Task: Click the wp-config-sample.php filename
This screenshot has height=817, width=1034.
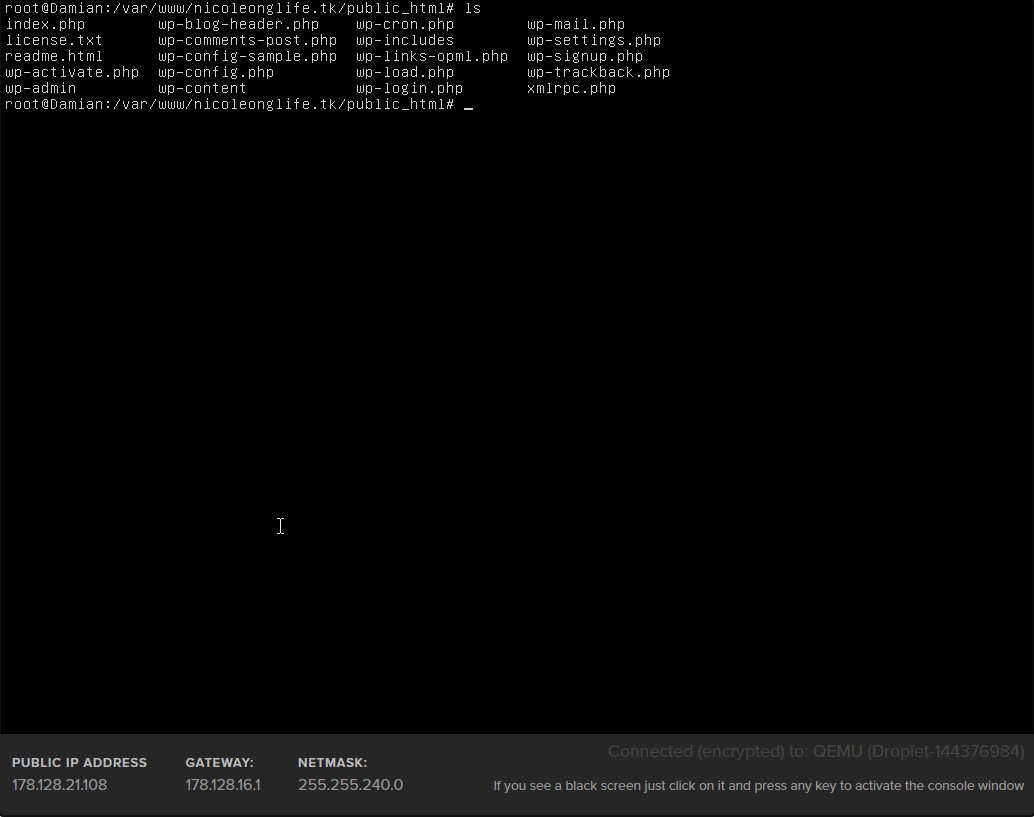Action: [x=247, y=56]
